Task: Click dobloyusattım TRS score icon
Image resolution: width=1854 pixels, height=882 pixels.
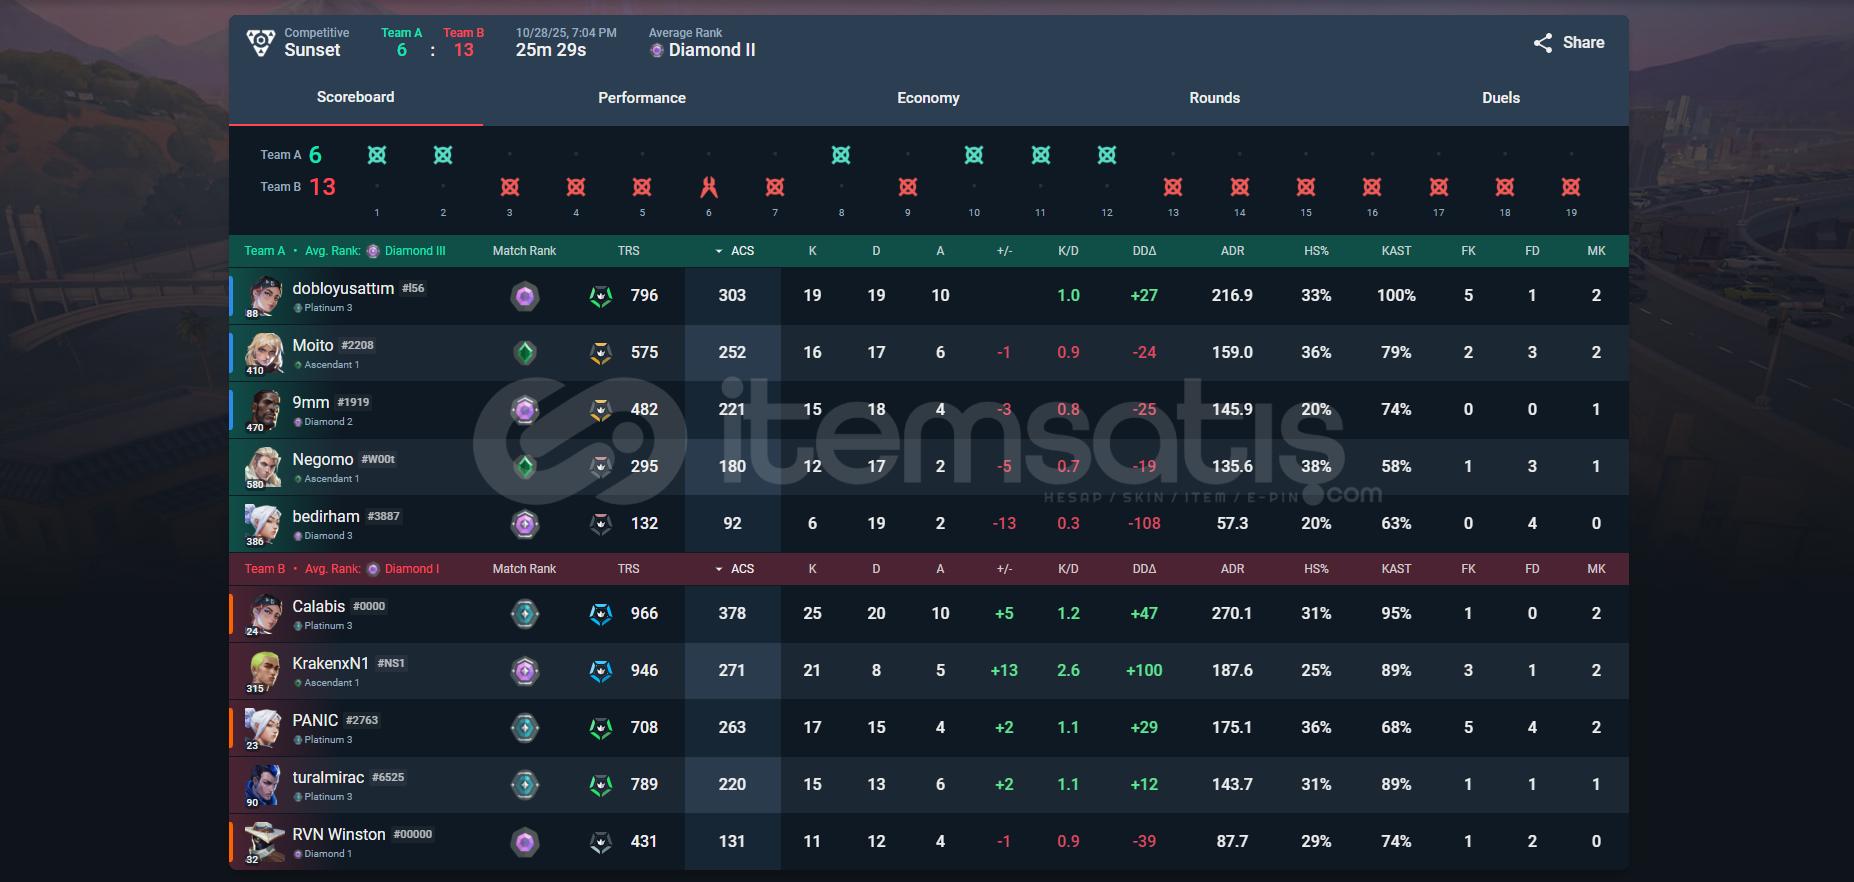Action: click(x=600, y=296)
